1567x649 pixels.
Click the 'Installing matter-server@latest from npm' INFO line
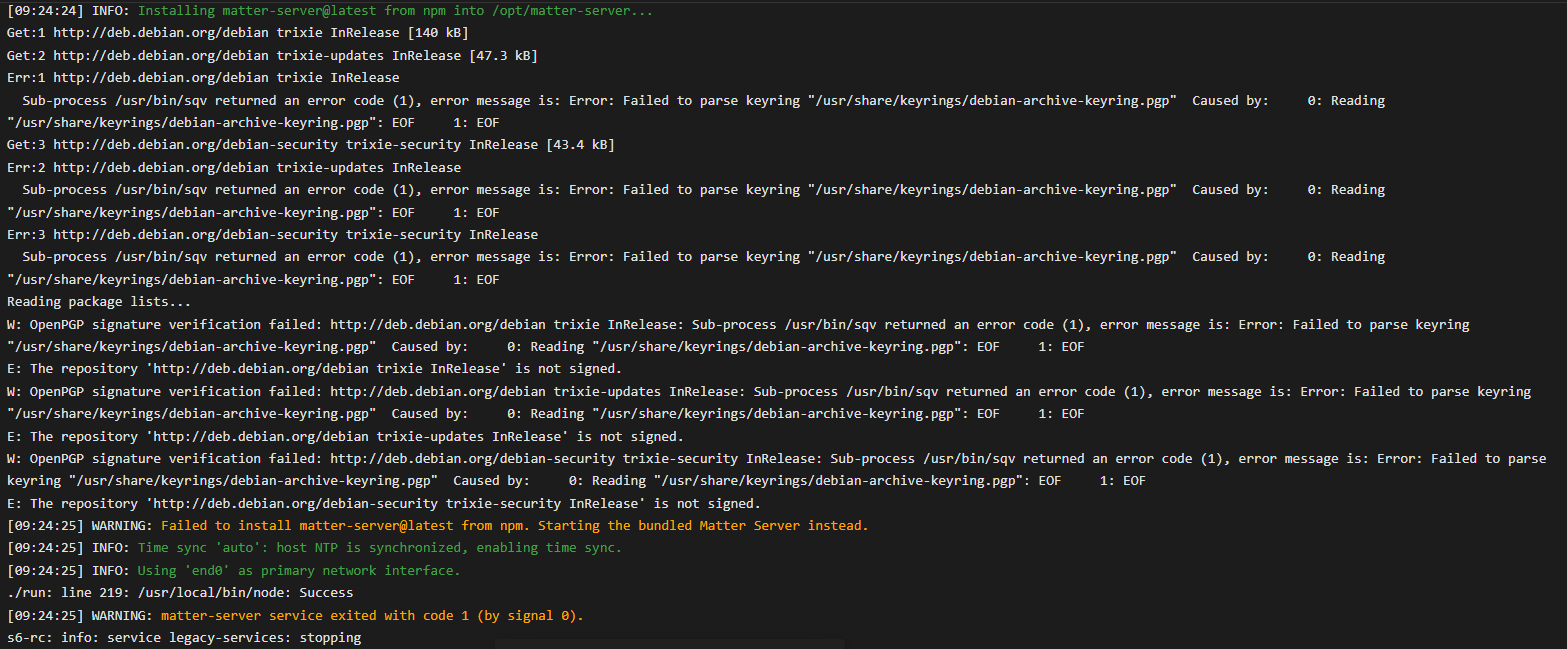(x=331, y=11)
